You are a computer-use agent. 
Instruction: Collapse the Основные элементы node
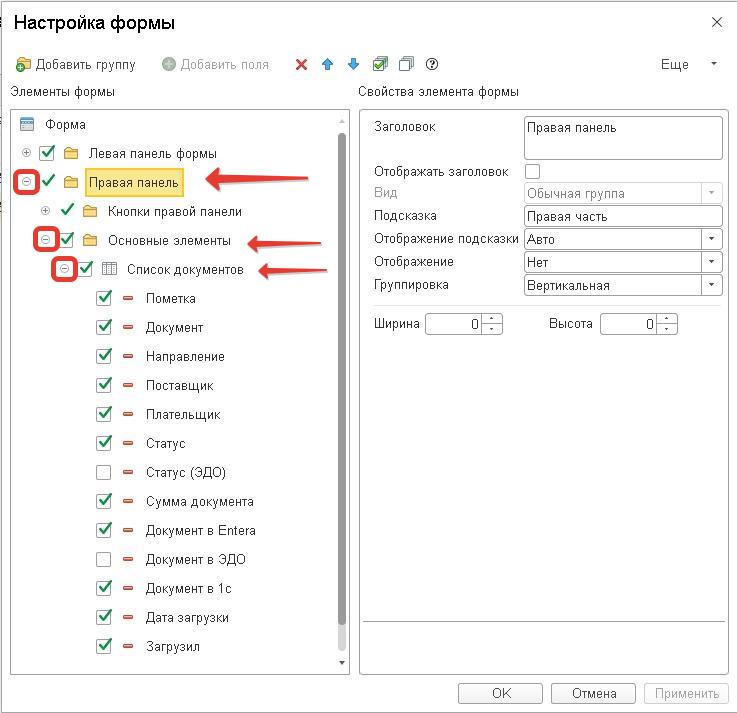(46, 240)
